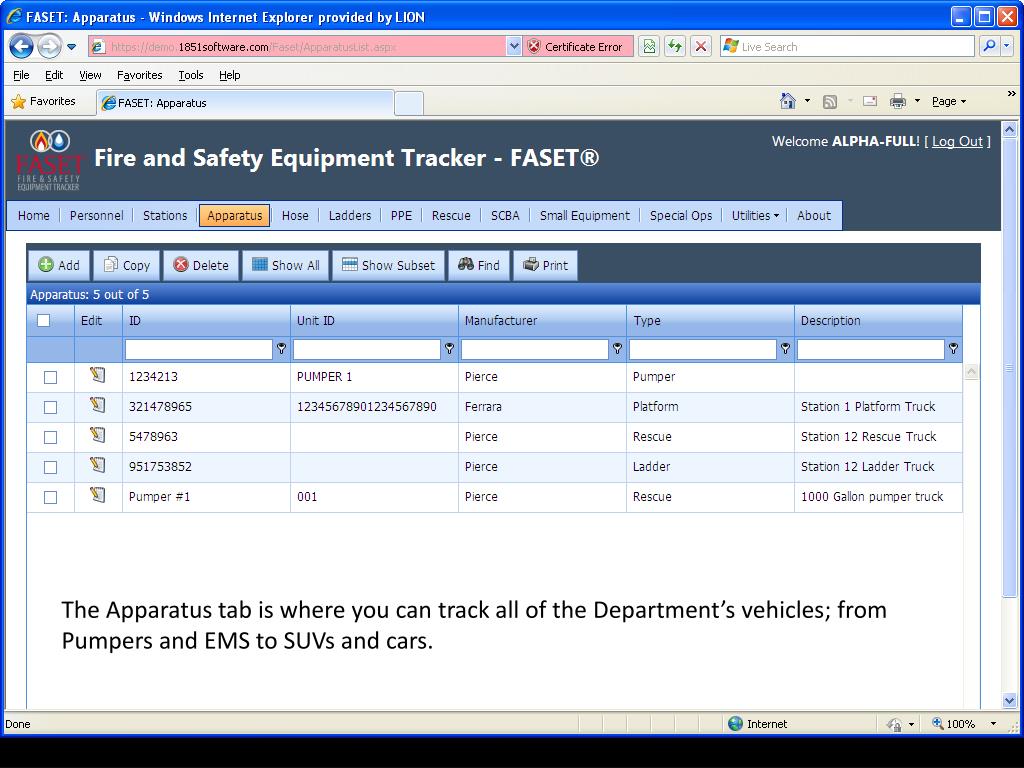Open the SCBA tab
This screenshot has height=768, width=1024.
coord(505,216)
